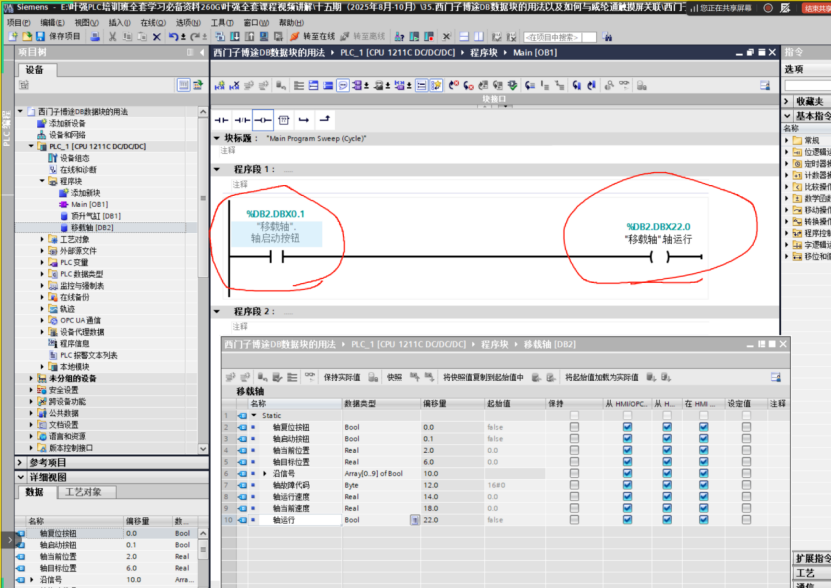The height and width of the screenshot is (588, 831).
Task: Click the delete X icon in toolbar
Action: coord(156,37)
